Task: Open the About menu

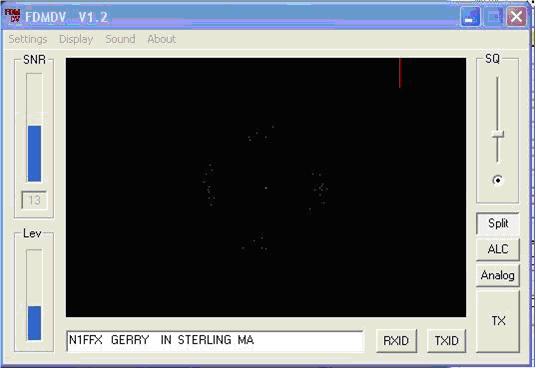Action: [162, 39]
